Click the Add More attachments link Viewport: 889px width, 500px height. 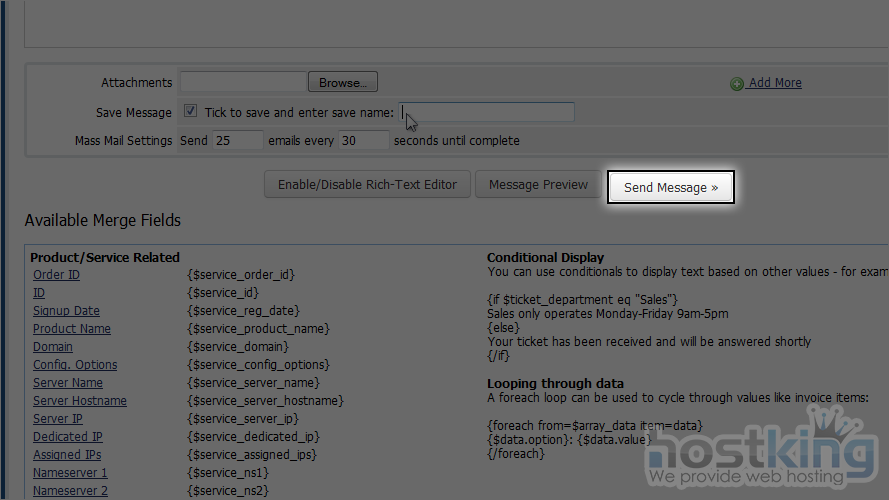pos(775,83)
